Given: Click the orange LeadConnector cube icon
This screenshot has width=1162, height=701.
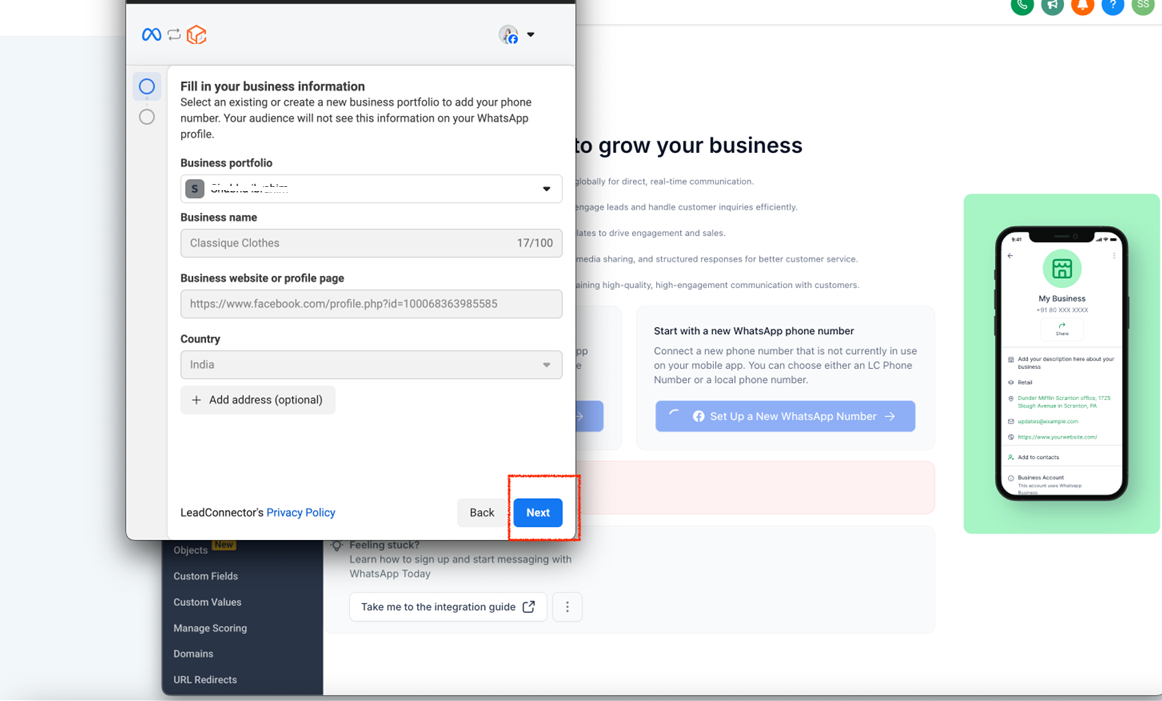Looking at the screenshot, I should (196, 35).
